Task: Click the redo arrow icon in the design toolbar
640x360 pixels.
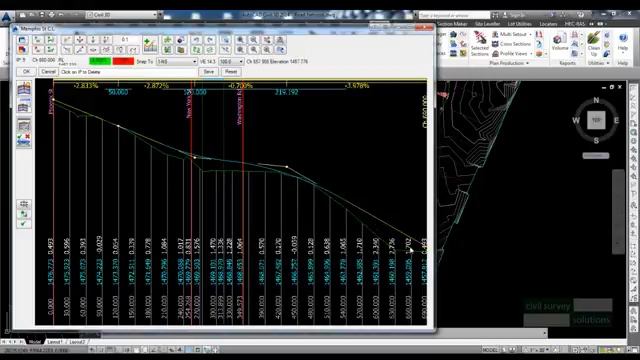Action: tap(210, 40)
